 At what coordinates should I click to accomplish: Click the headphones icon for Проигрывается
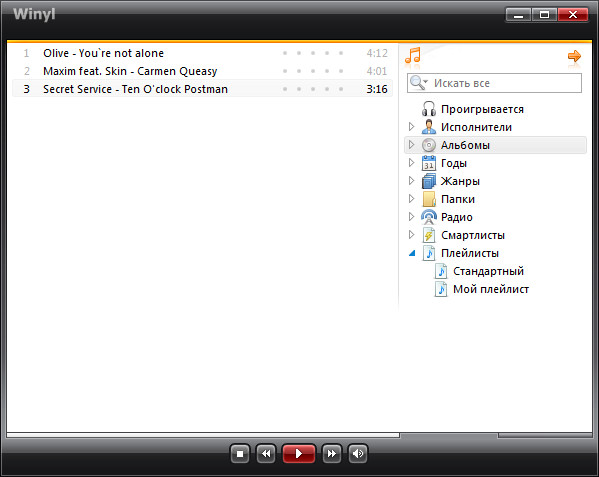(x=429, y=109)
